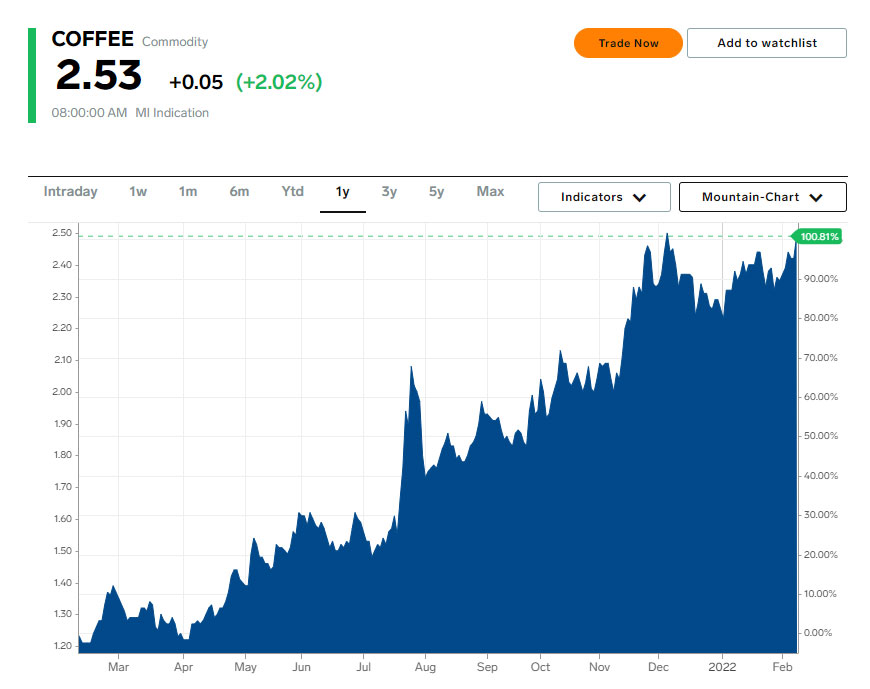
Task: Click the +2.02% change percentage
Action: (279, 82)
